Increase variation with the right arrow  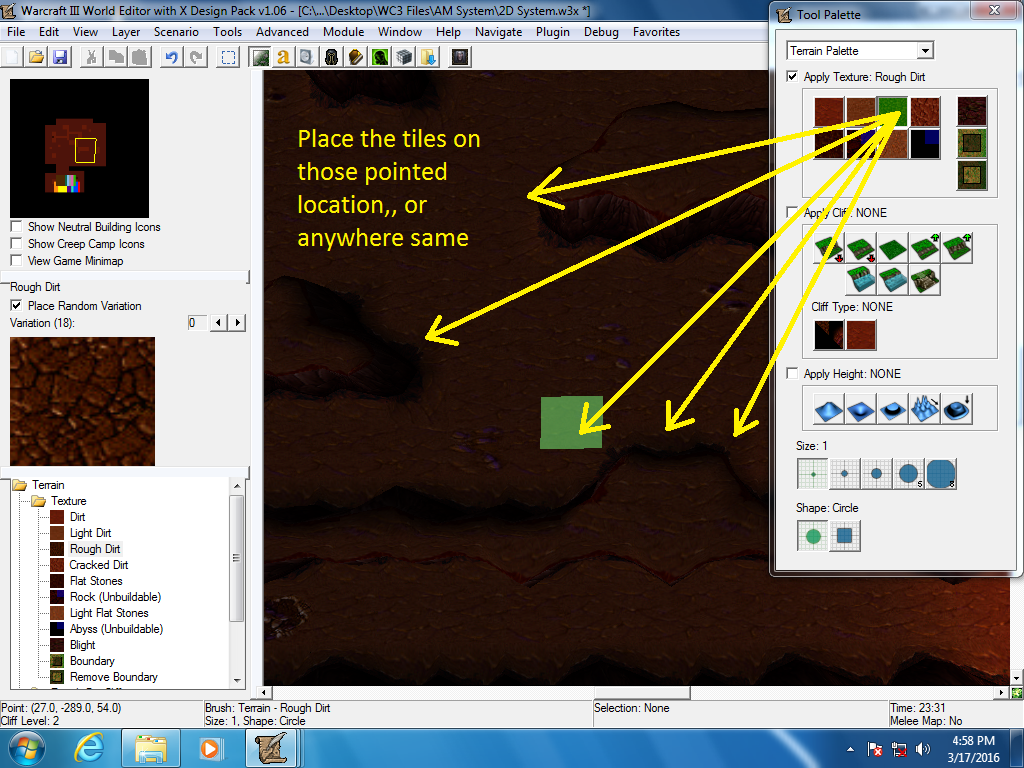click(x=237, y=323)
